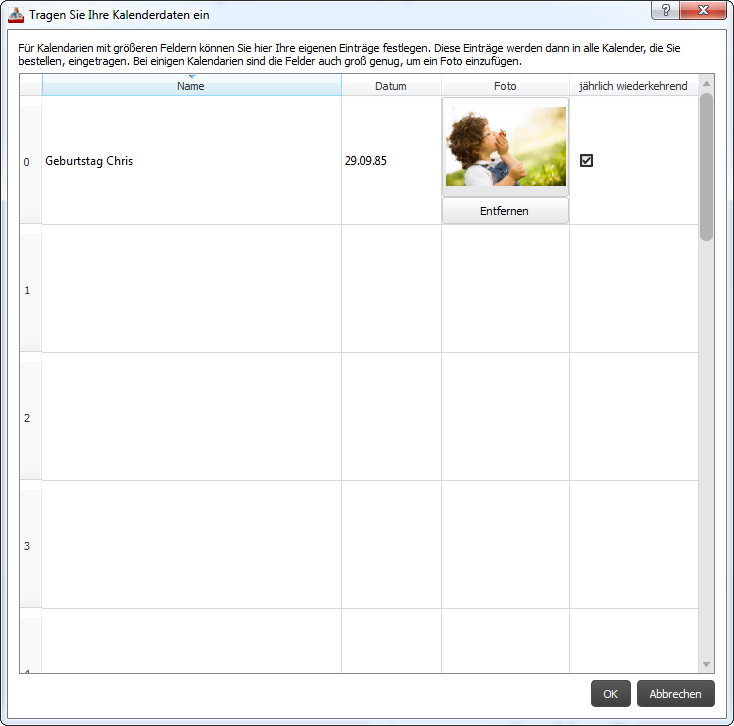Viewport: 734px width, 726px height.
Task: Click the Datum cell in row 3
Action: pos(391,545)
